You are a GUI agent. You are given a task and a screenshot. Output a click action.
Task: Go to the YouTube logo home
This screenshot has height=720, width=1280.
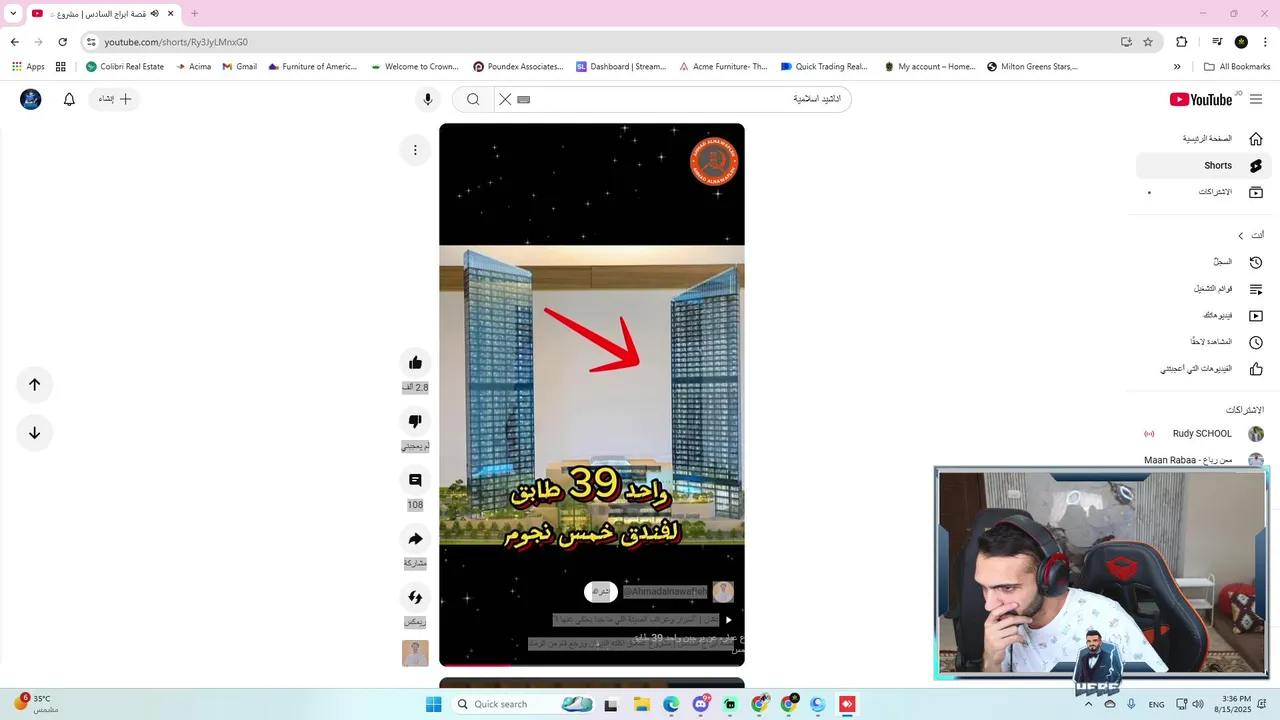point(1201,99)
